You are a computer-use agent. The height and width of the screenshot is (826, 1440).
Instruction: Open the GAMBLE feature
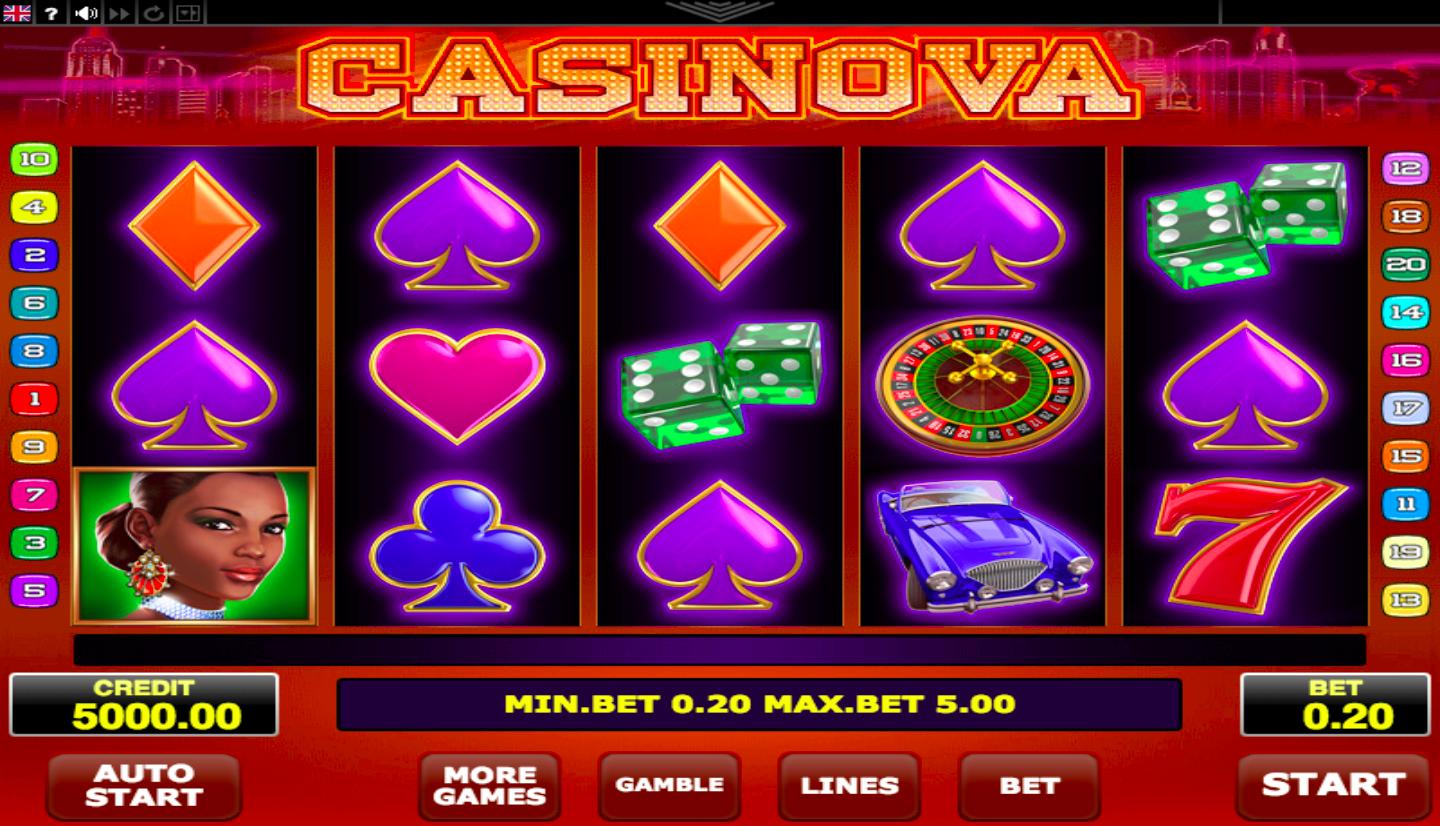pos(670,786)
